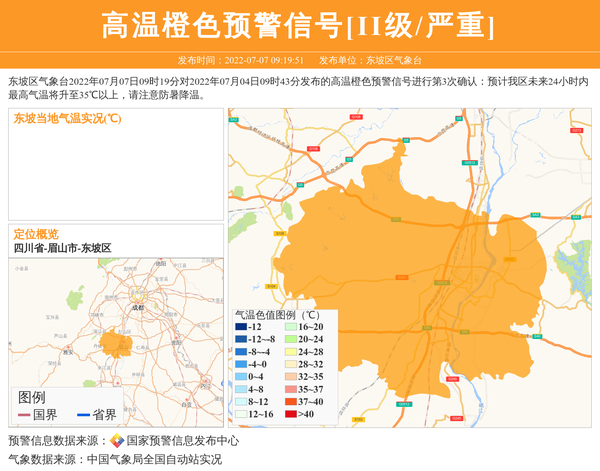Click the 定位概览 panel heading
This screenshot has height=471, width=600.
click(36, 233)
